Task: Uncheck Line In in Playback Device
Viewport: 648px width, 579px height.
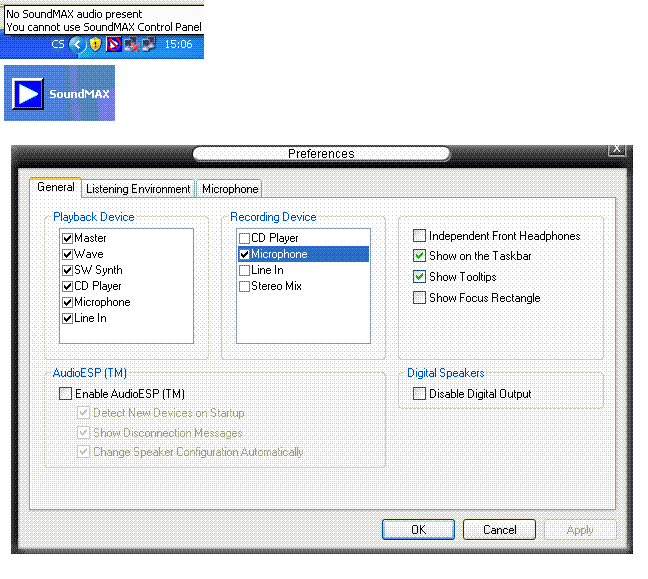Action: pyautogui.click(x=67, y=319)
